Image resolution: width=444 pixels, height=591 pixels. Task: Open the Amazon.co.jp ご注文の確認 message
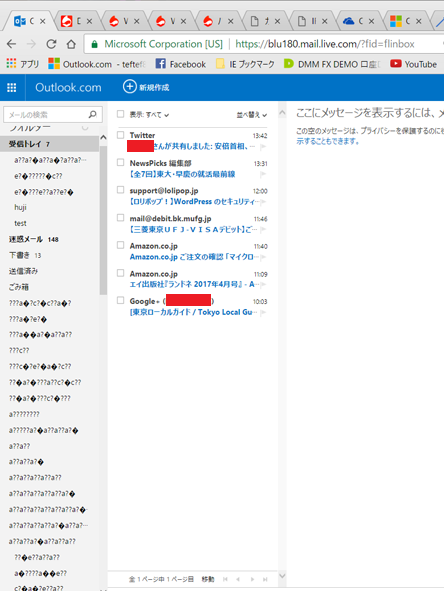point(194,257)
